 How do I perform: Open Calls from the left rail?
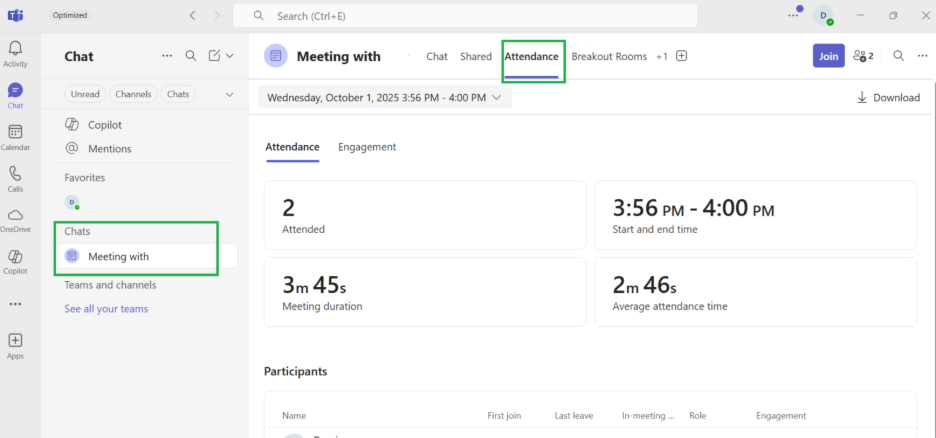click(15, 179)
